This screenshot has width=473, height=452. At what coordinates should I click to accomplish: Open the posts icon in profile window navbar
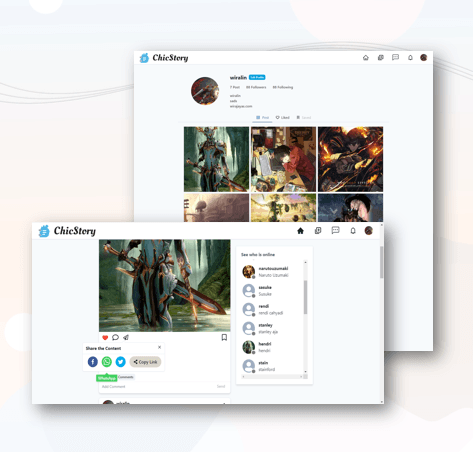[x=381, y=58]
